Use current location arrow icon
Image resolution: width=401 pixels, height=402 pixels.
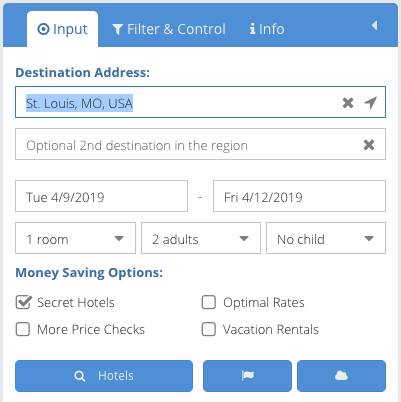coord(370,103)
